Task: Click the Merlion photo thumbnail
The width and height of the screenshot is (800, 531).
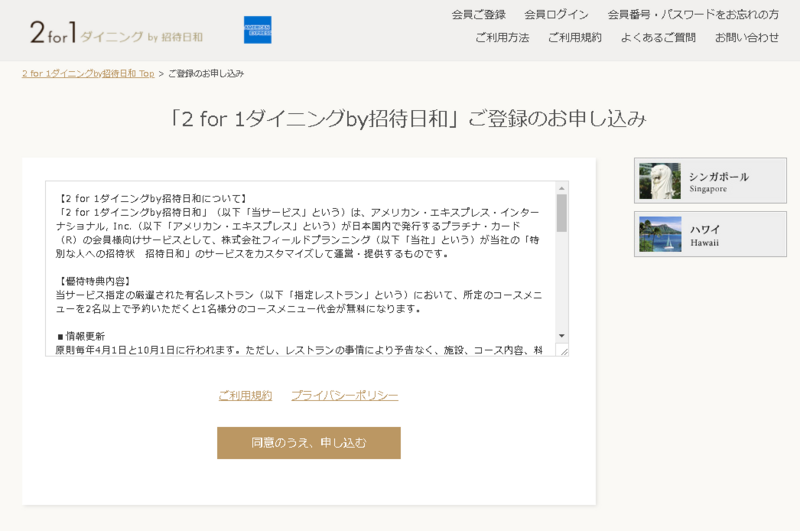Action: tap(660, 181)
